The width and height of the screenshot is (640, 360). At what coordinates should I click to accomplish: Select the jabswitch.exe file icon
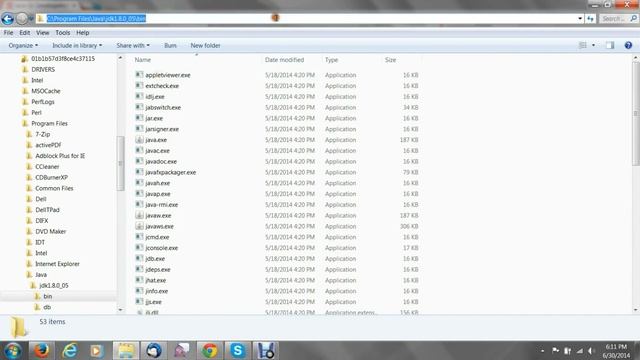(x=139, y=107)
